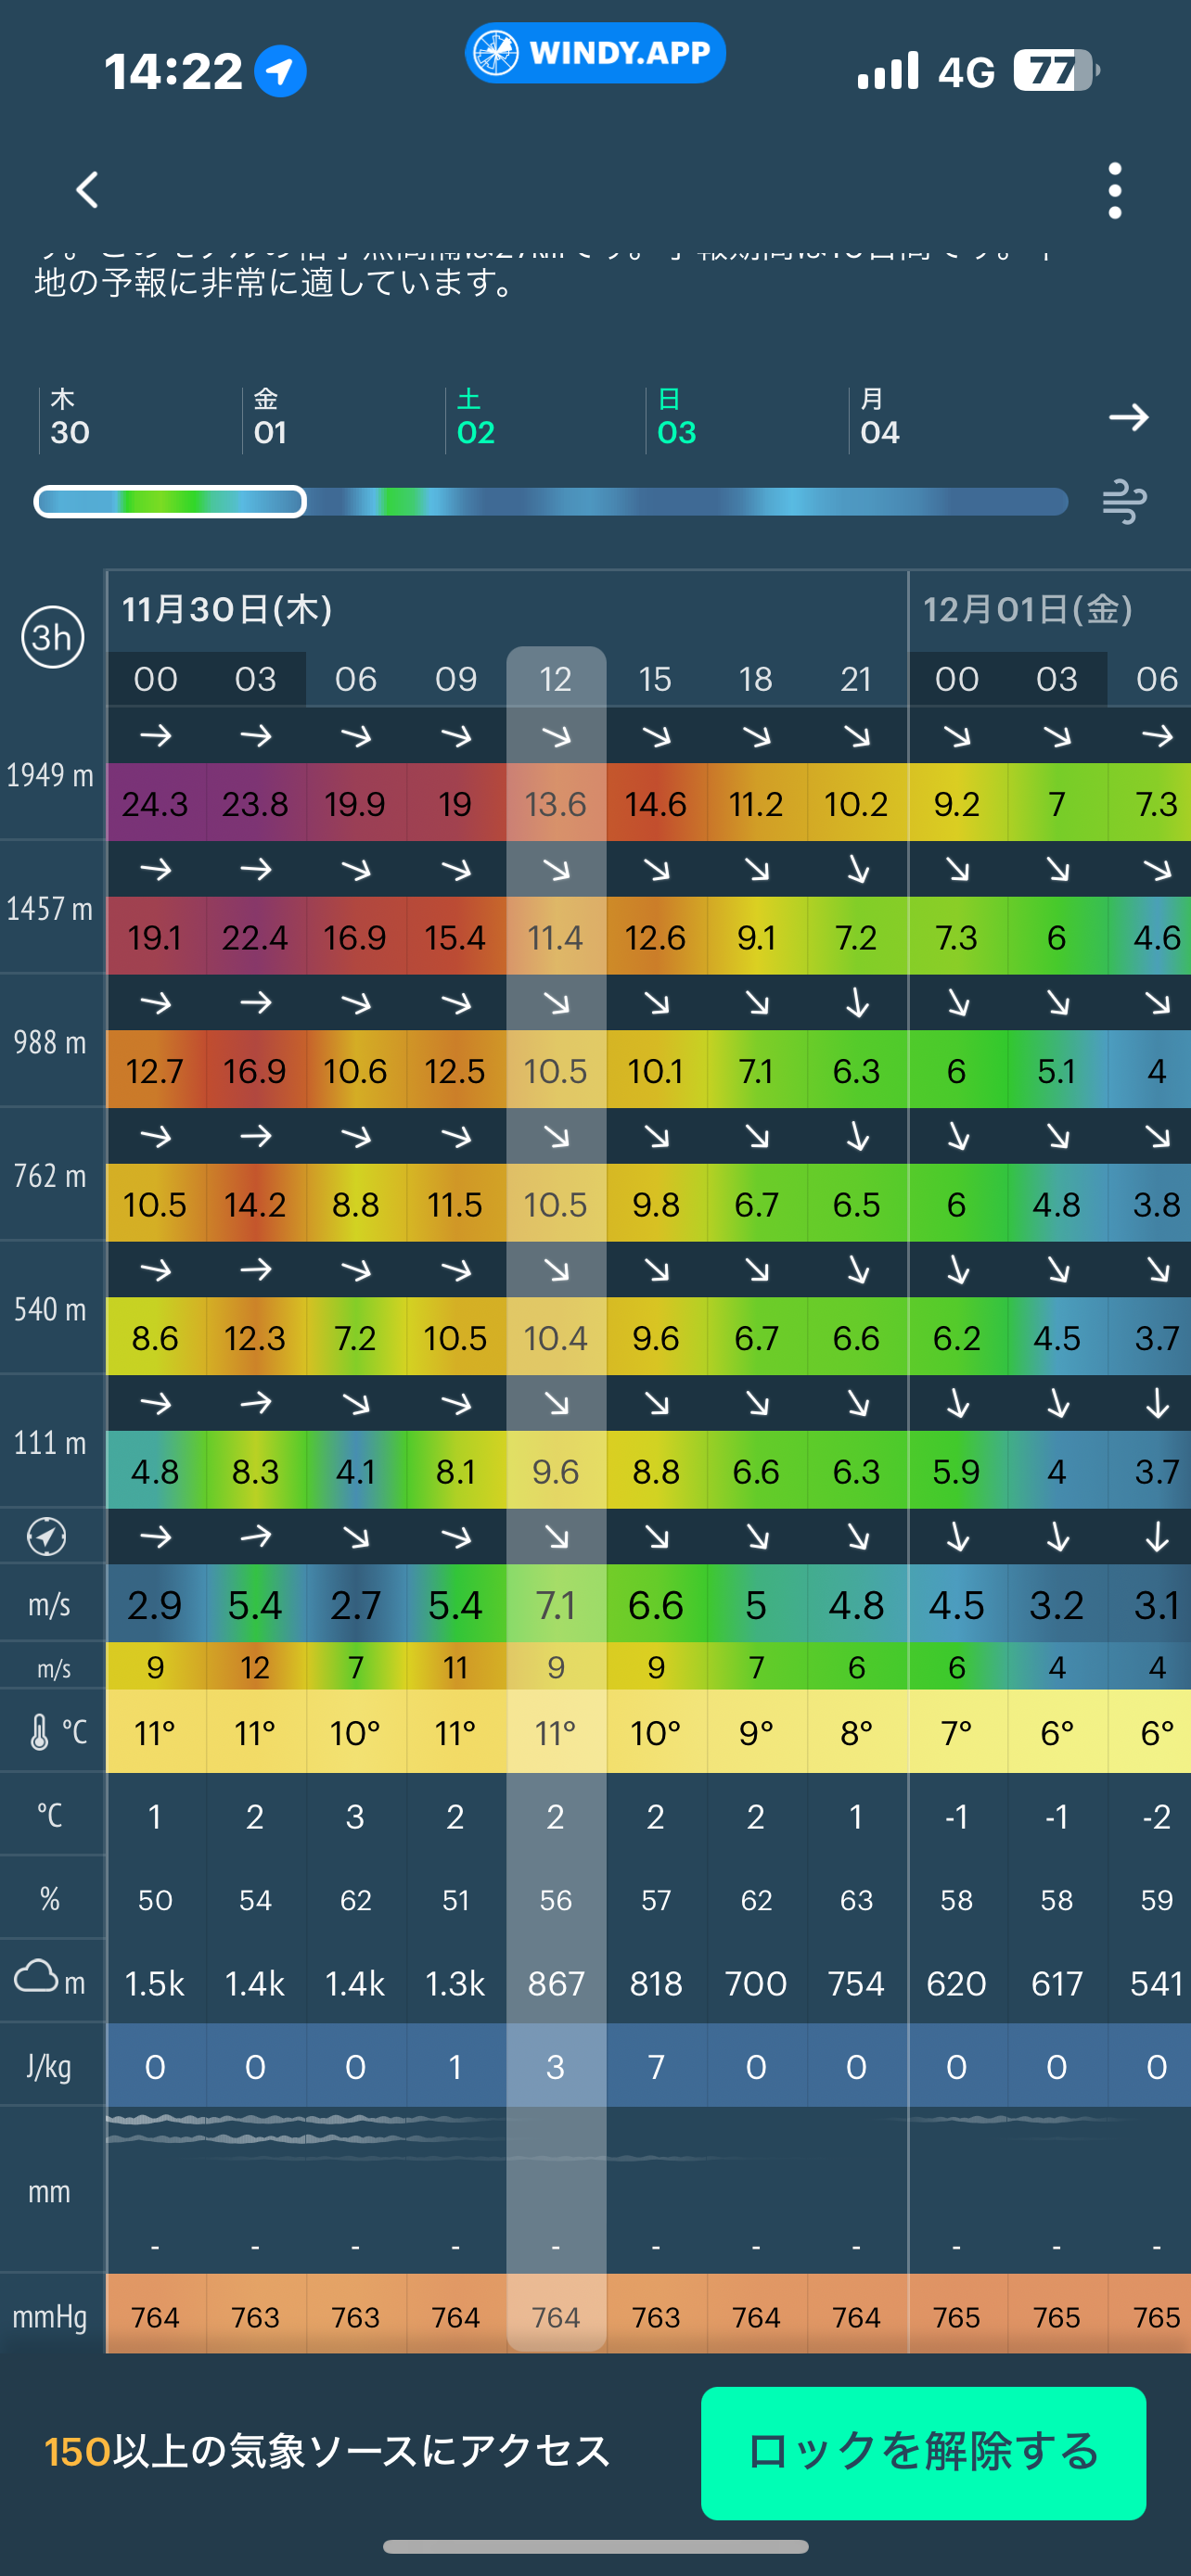The width and height of the screenshot is (1191, 2576).
Task: Toggle the 3h time step button
Action: (x=52, y=637)
